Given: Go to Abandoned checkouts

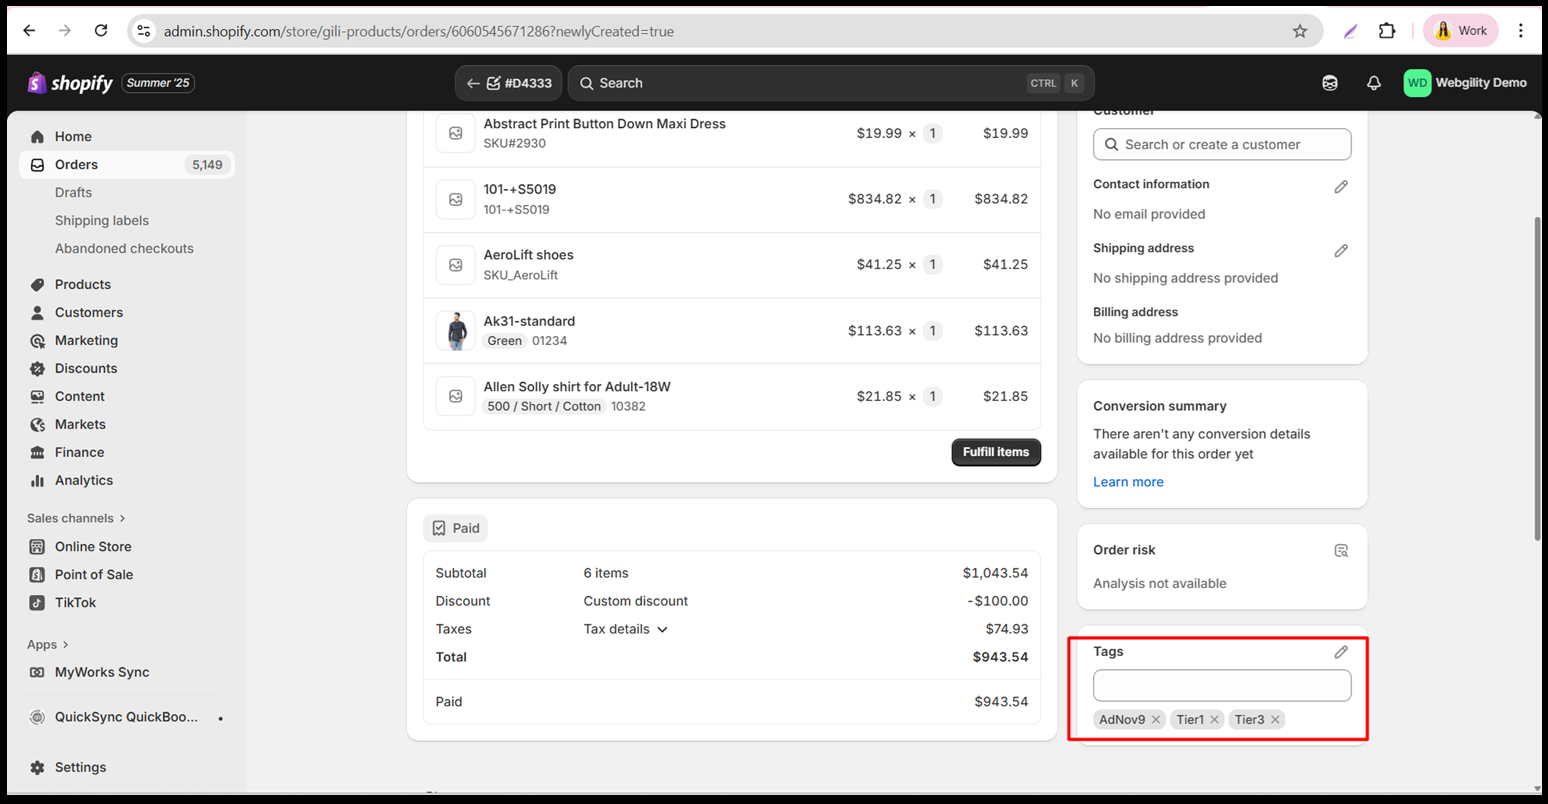Looking at the screenshot, I should [x=124, y=249].
